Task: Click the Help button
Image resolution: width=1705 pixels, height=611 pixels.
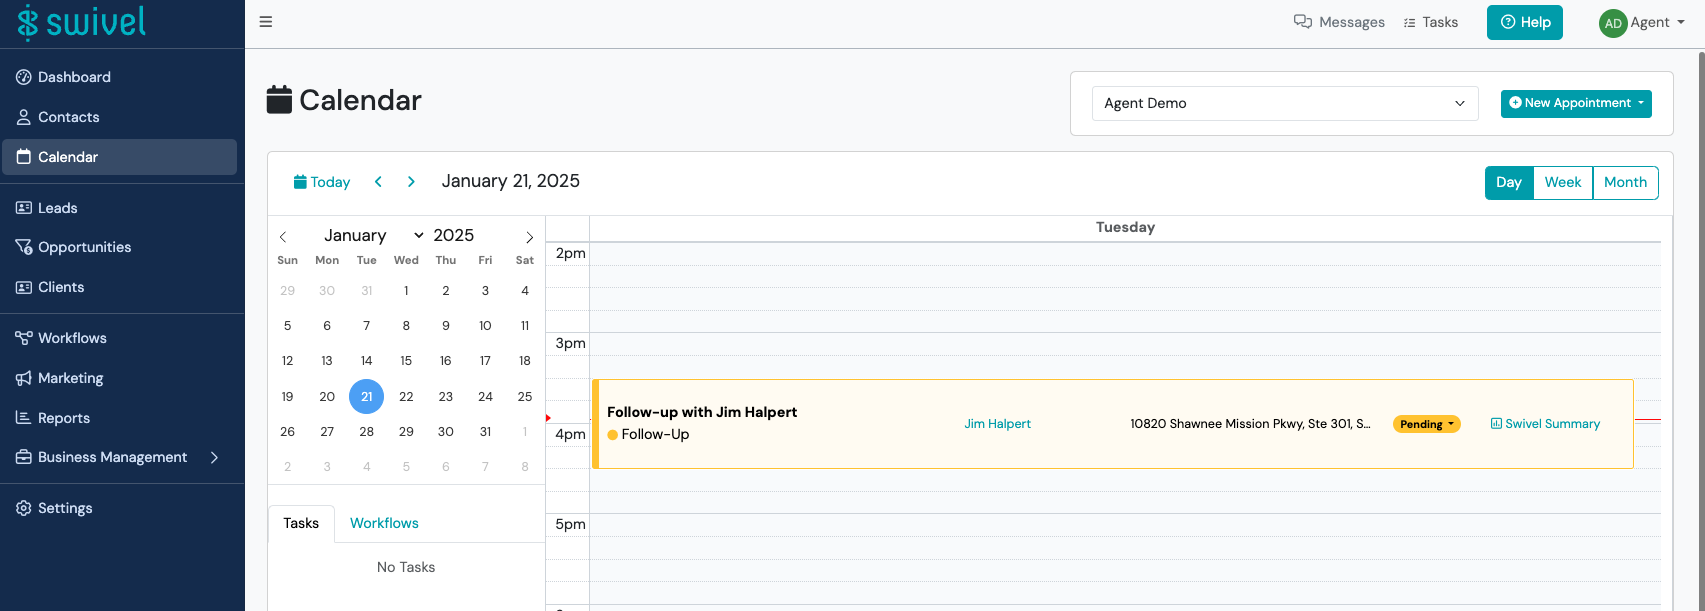Action: pos(1525,22)
